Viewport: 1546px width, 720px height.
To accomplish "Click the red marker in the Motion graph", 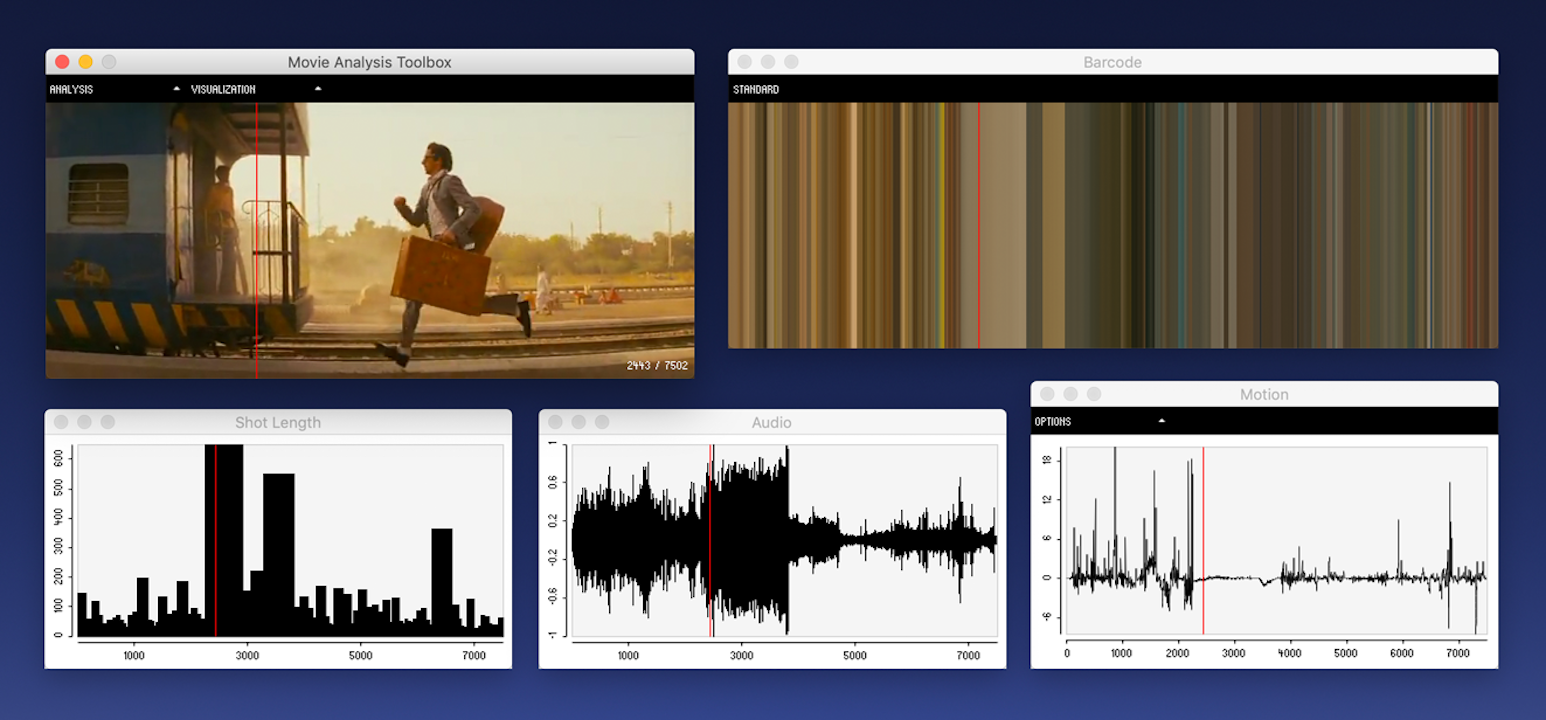I will point(1203,540).
